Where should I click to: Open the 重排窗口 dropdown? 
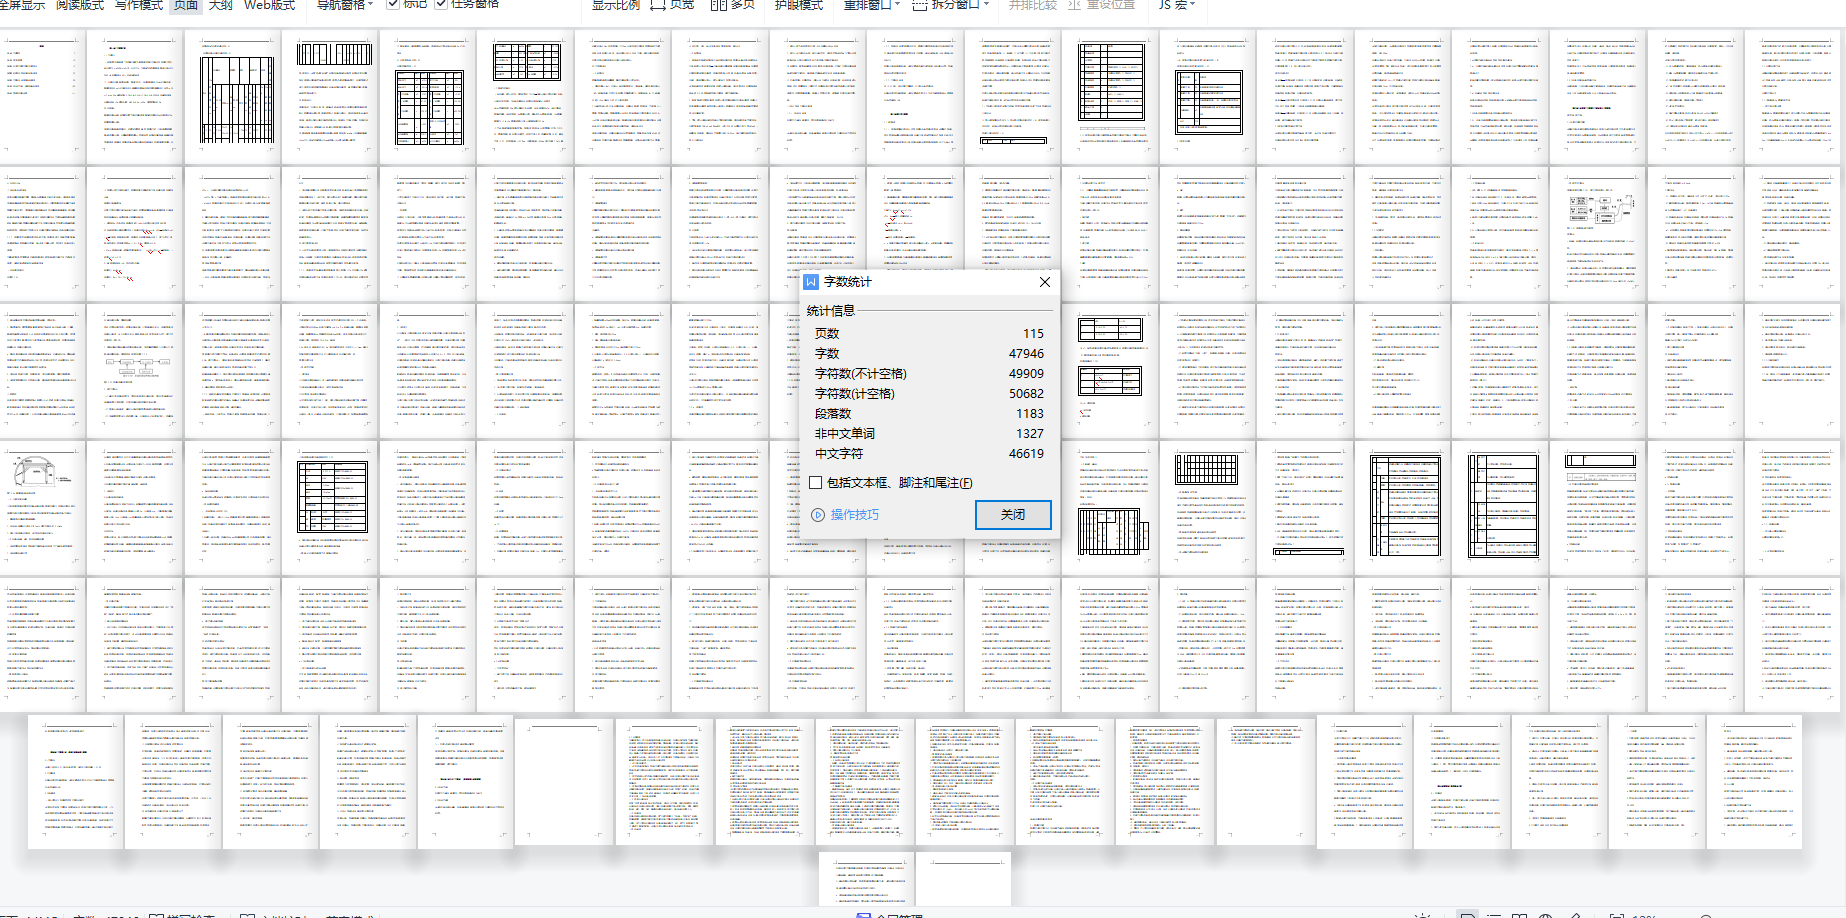[871, 5]
